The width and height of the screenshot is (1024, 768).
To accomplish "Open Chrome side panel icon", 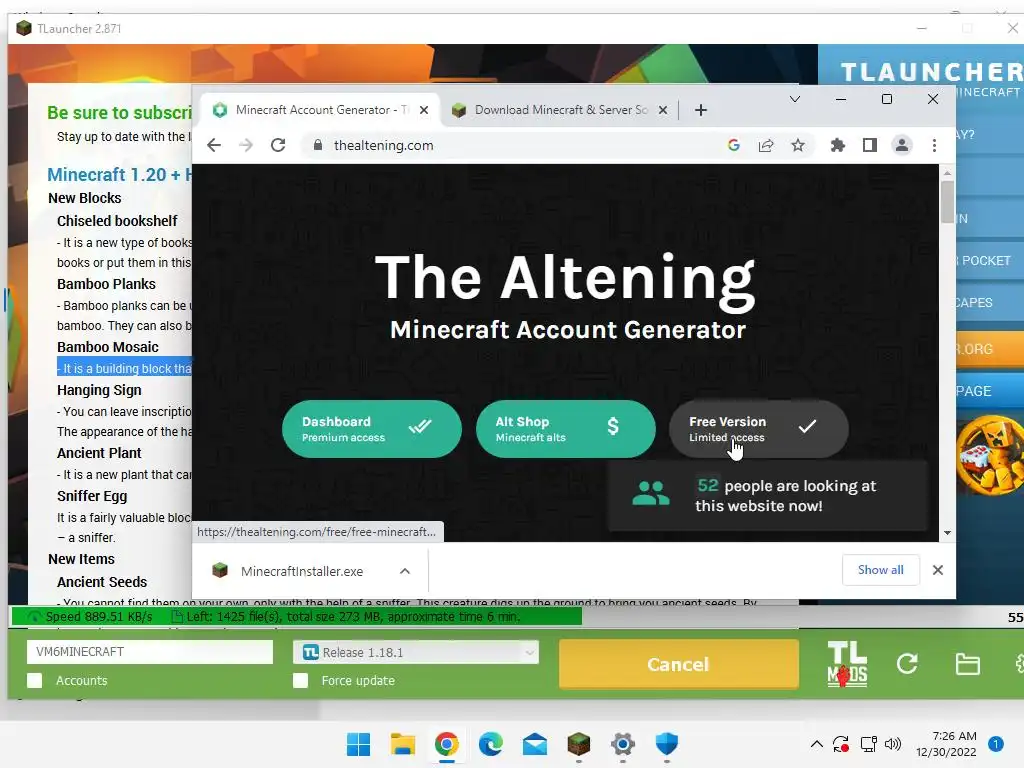I will click(870, 145).
